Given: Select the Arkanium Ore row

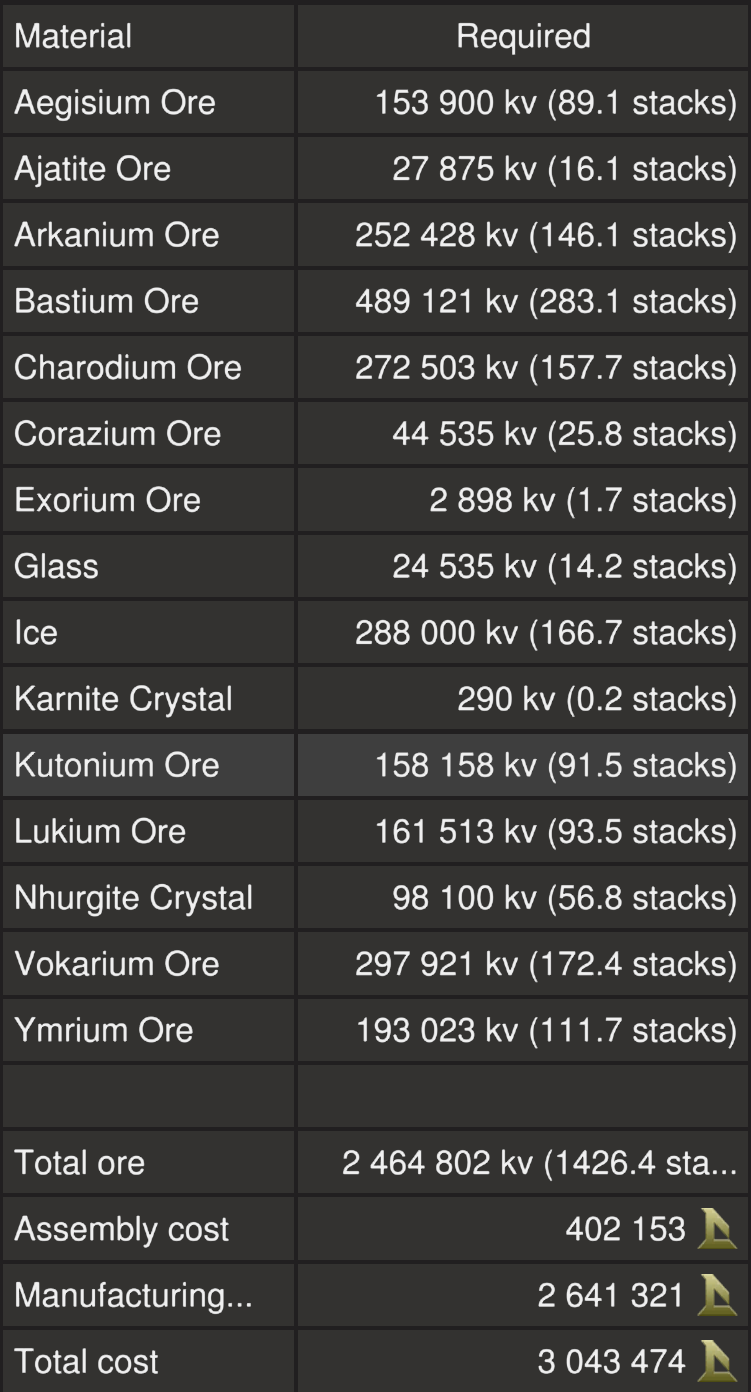Looking at the screenshot, I should pos(116,235).
